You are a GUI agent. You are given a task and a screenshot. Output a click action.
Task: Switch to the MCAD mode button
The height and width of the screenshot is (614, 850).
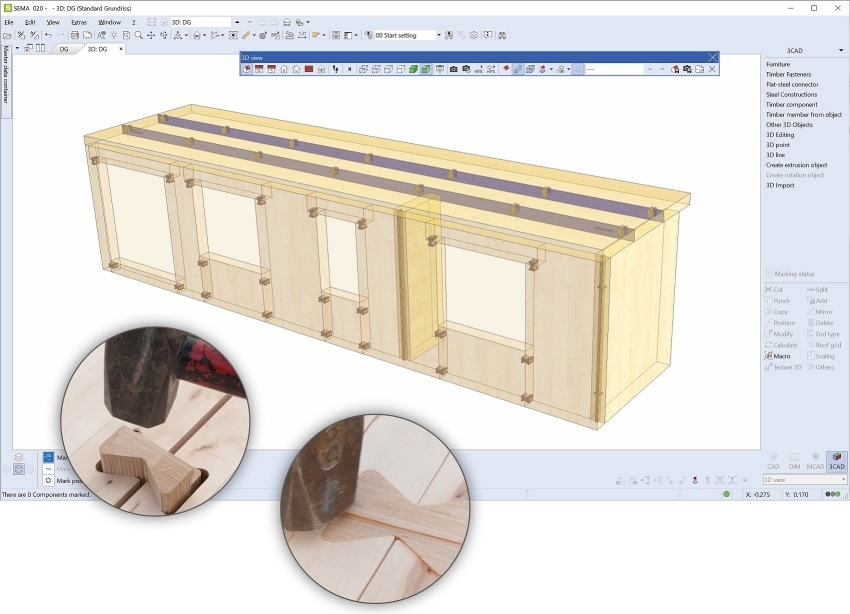(815, 461)
